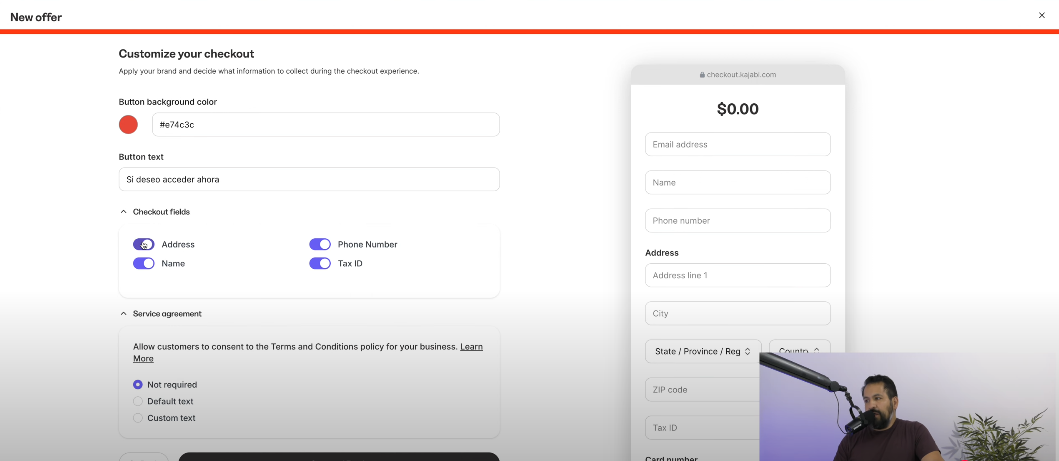Choose the Default text option

click(138, 401)
